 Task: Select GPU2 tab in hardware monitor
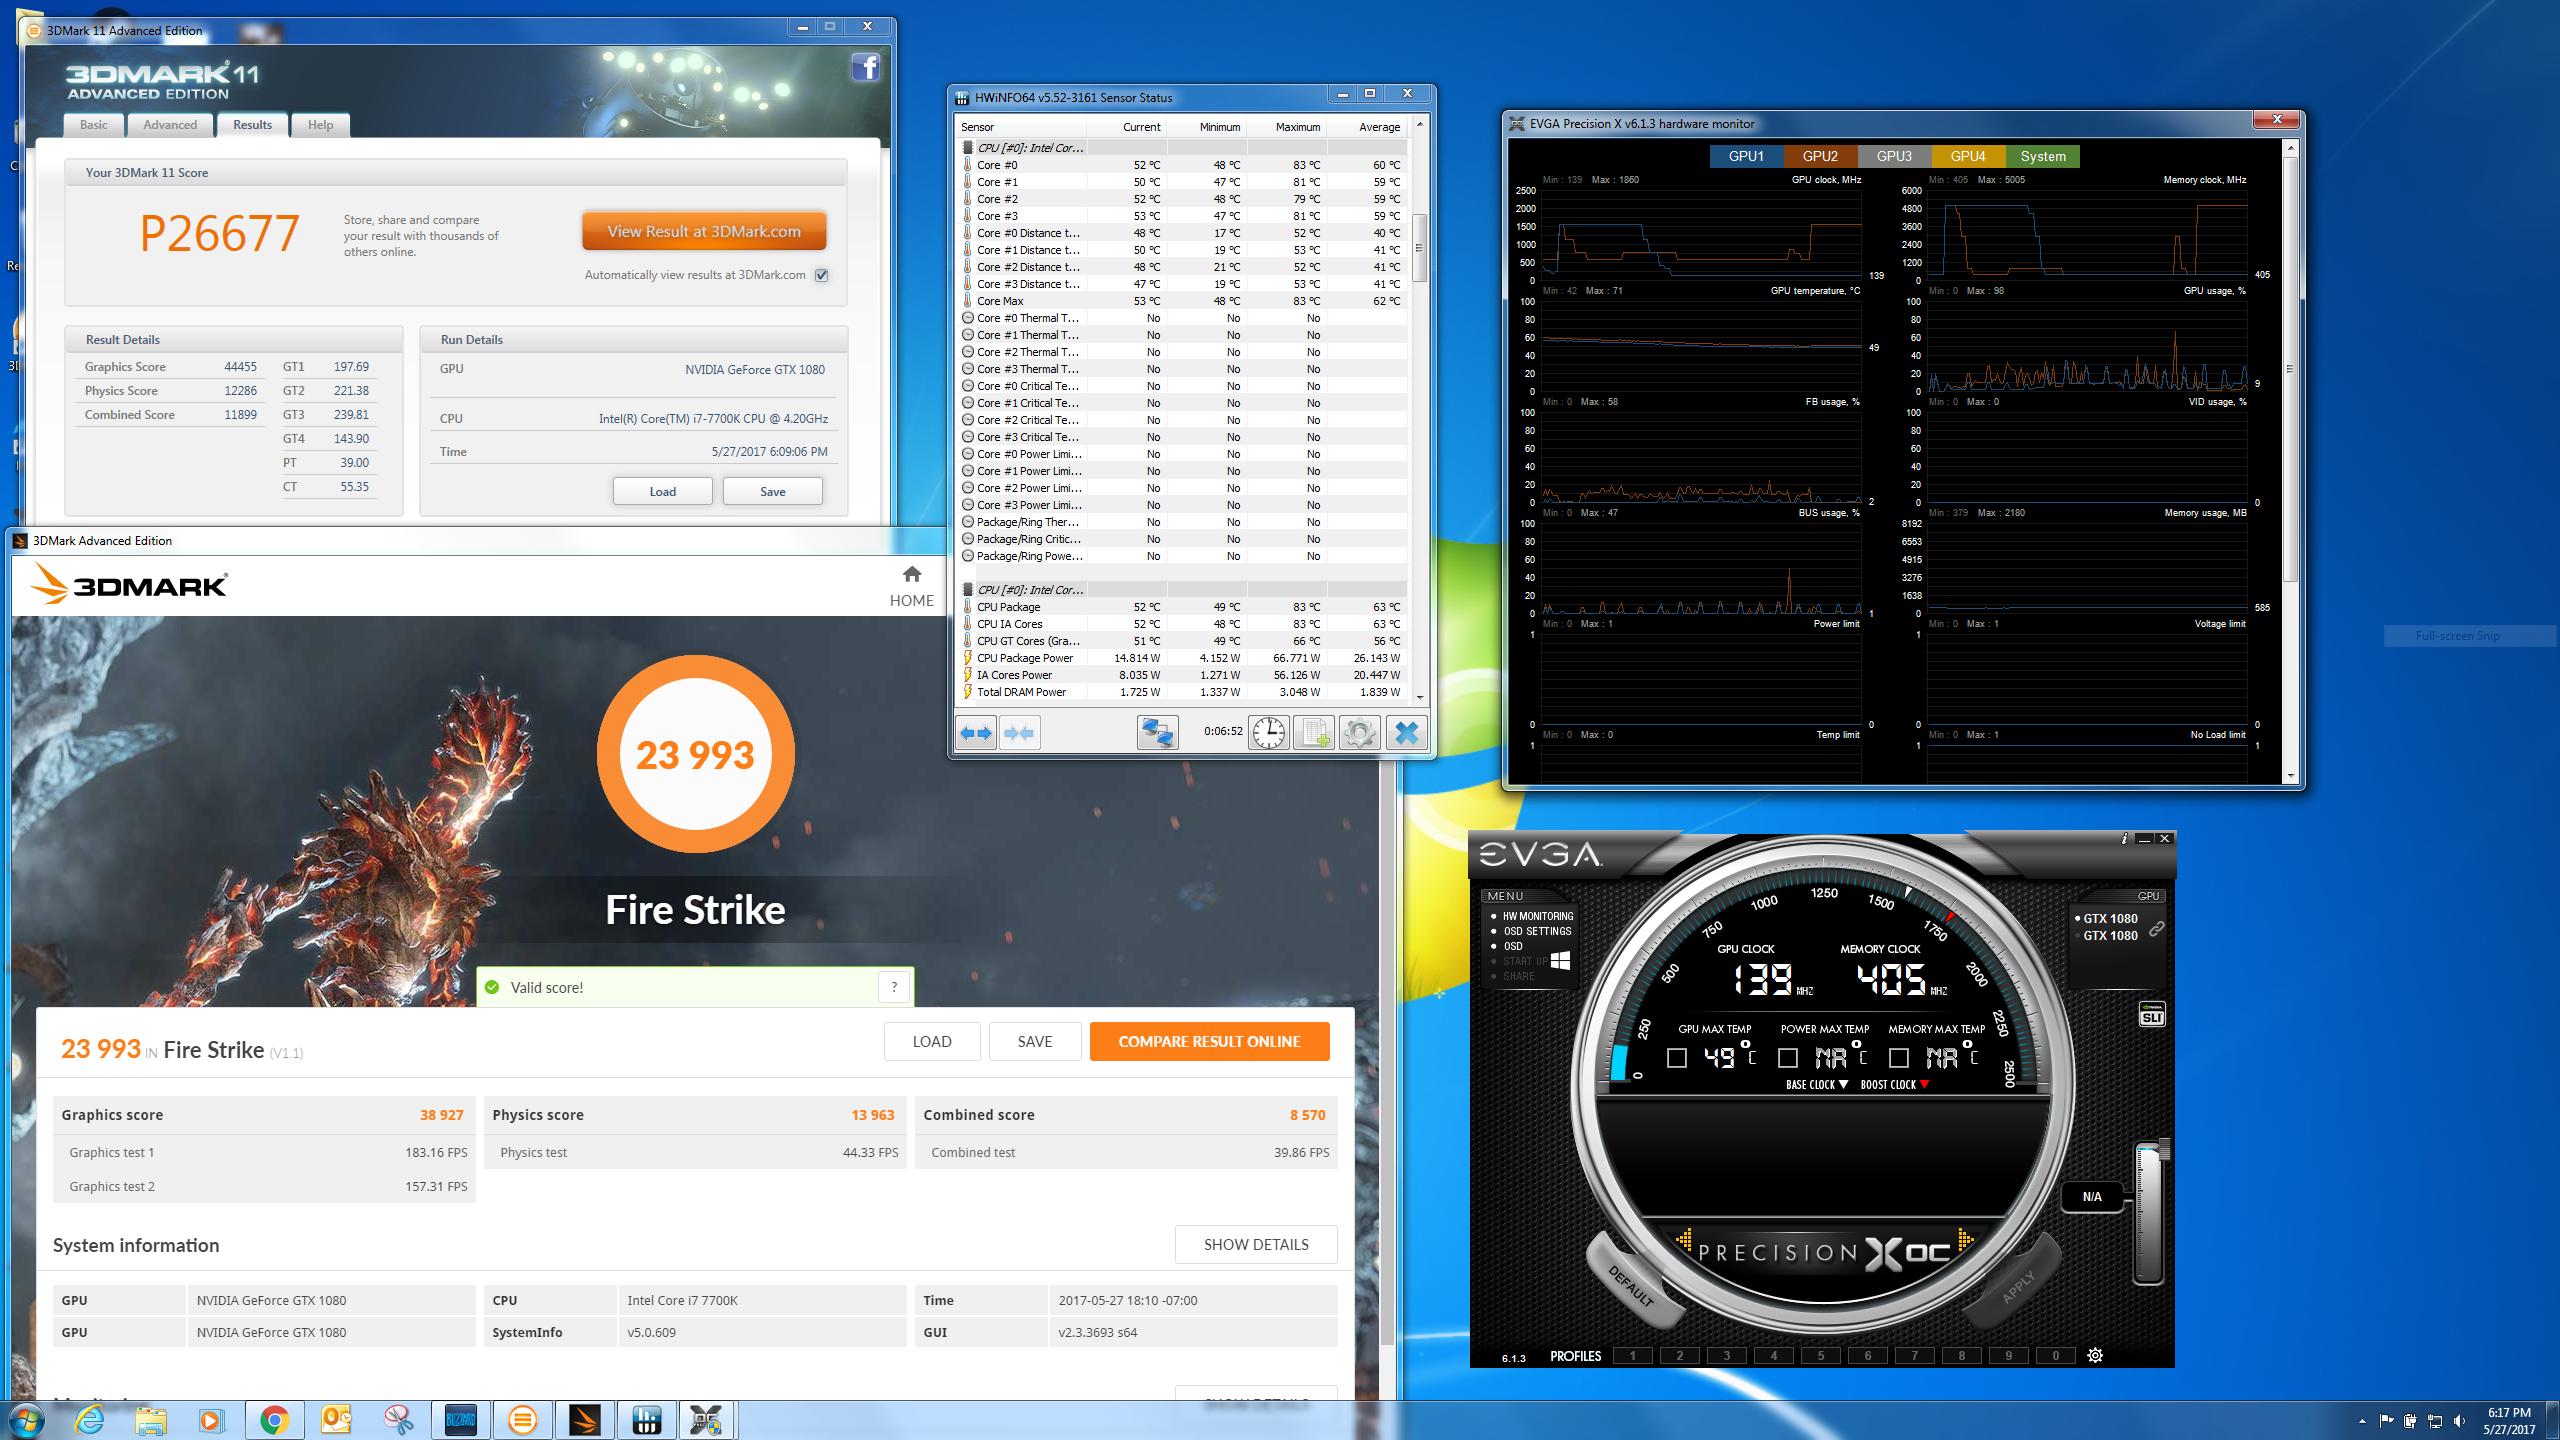(1820, 156)
